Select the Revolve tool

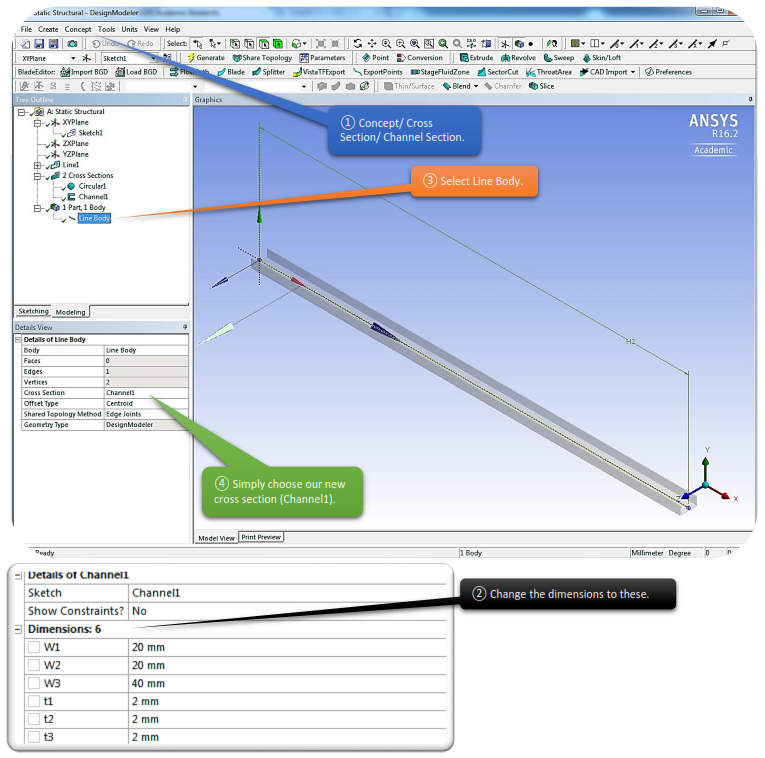519,58
